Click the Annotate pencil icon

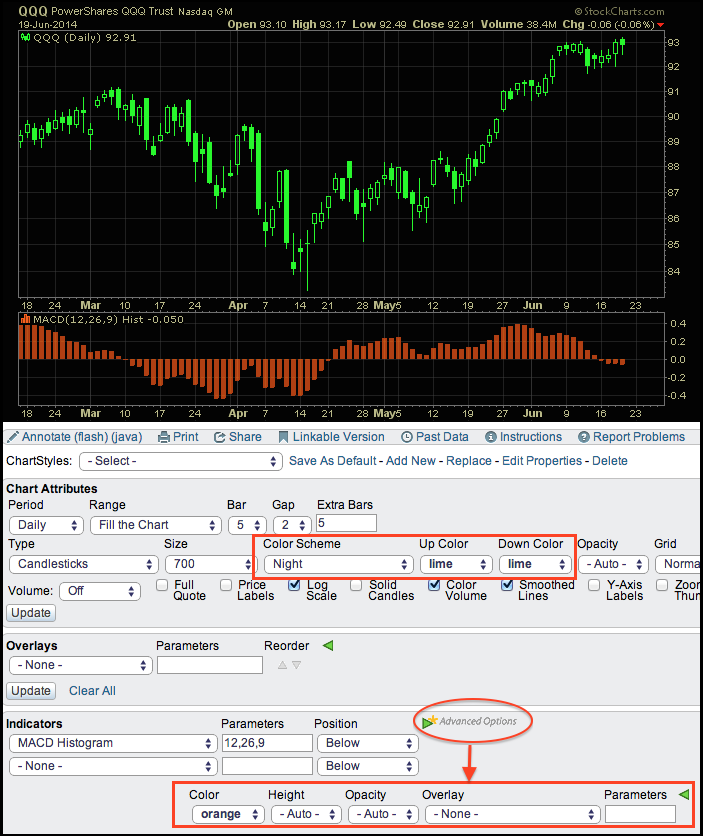tap(12, 437)
